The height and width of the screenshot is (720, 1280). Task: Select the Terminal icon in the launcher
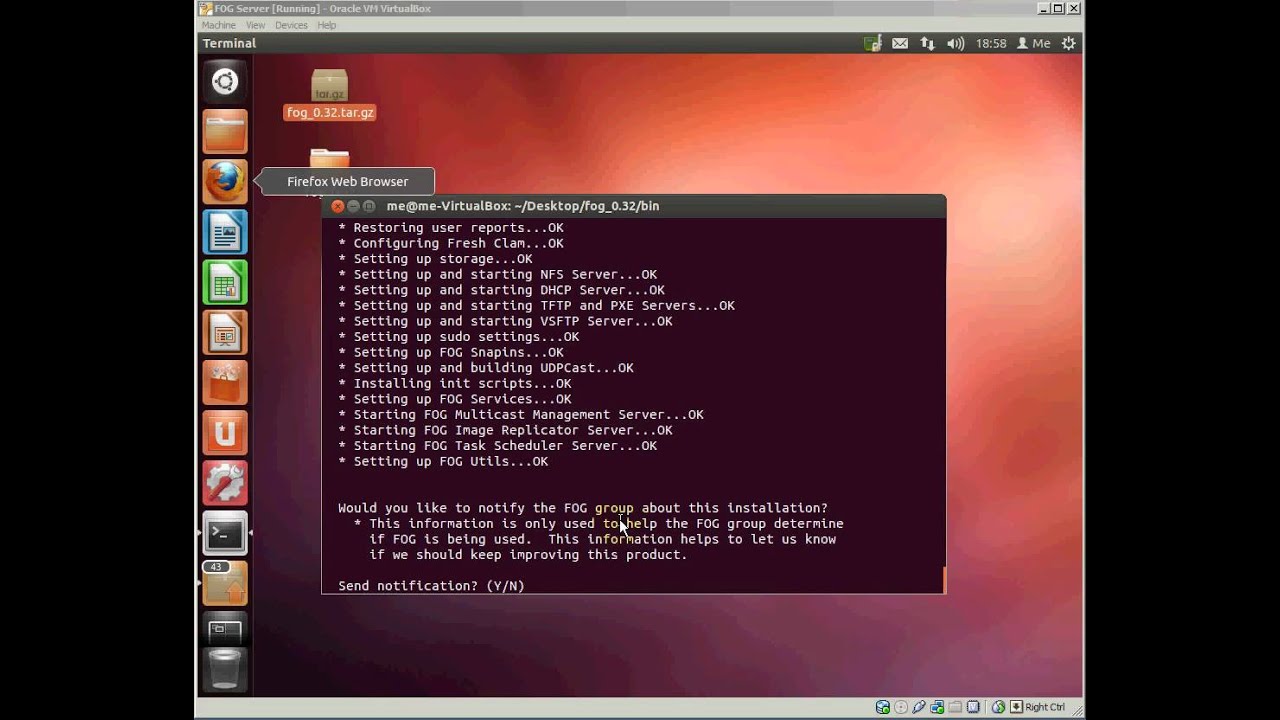(225, 533)
